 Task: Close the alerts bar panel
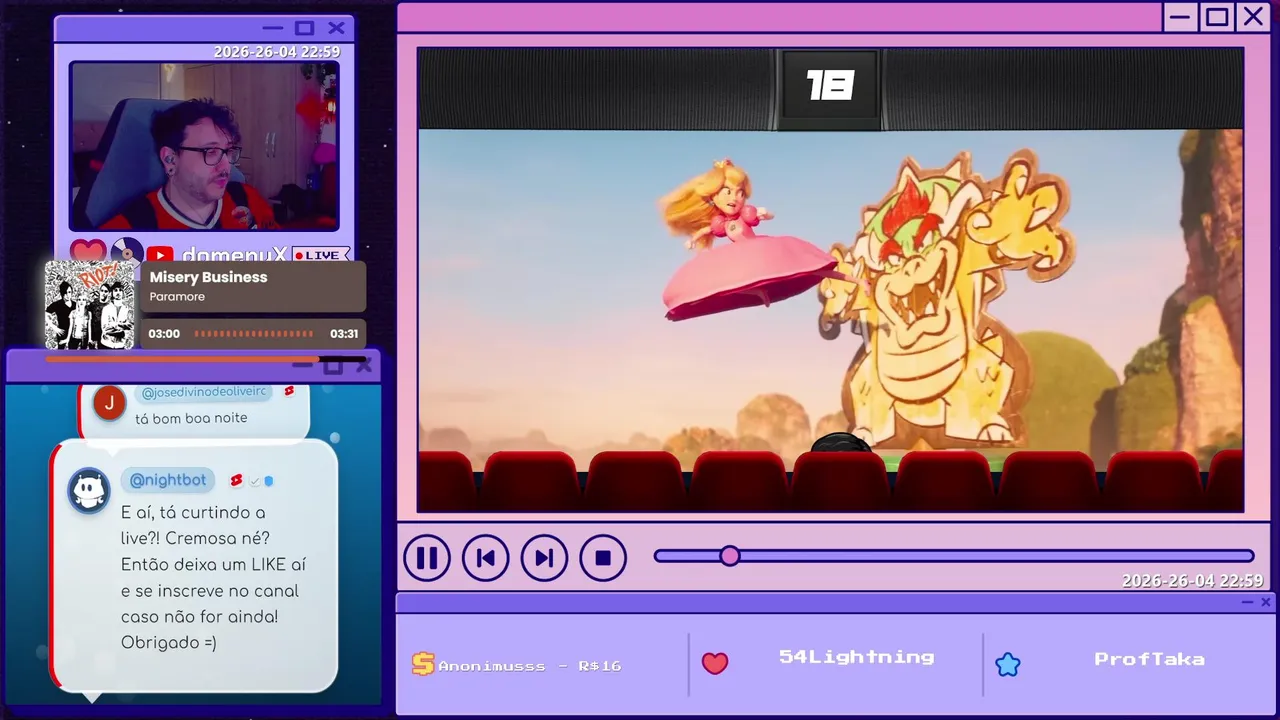(1266, 602)
